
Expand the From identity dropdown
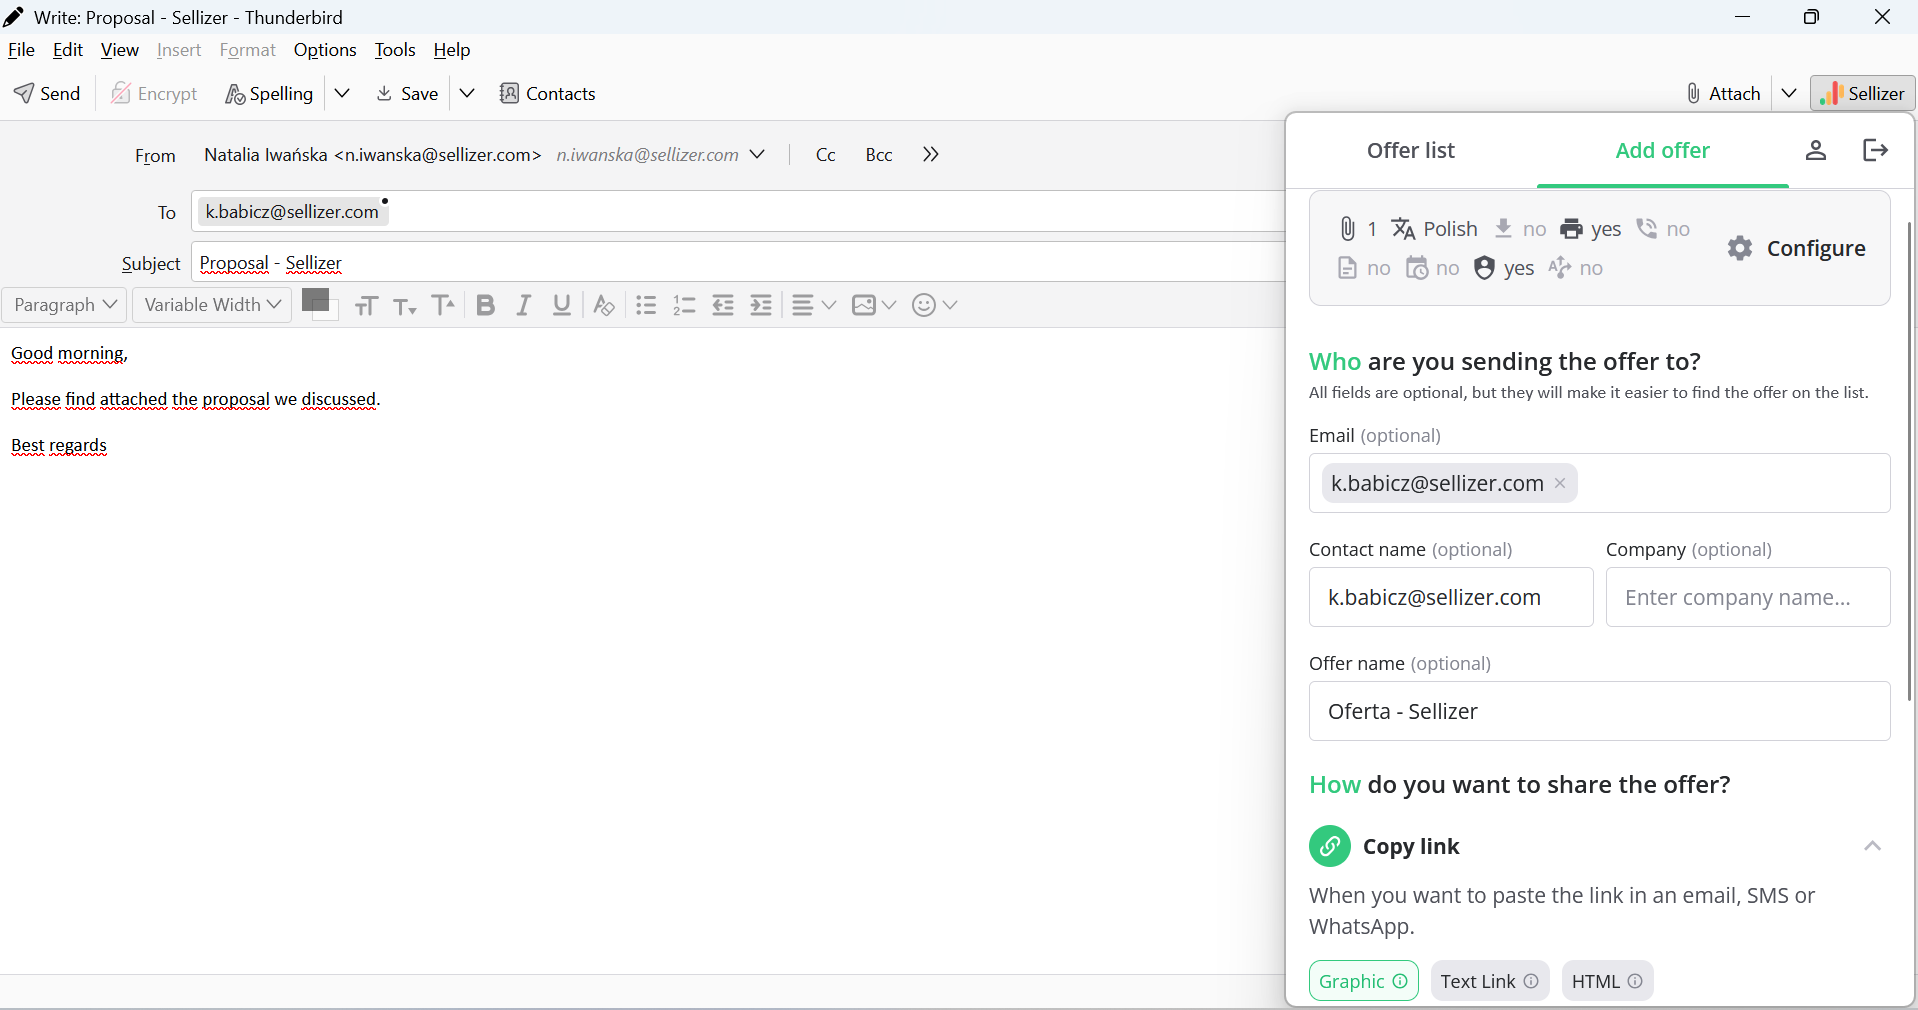(x=757, y=154)
